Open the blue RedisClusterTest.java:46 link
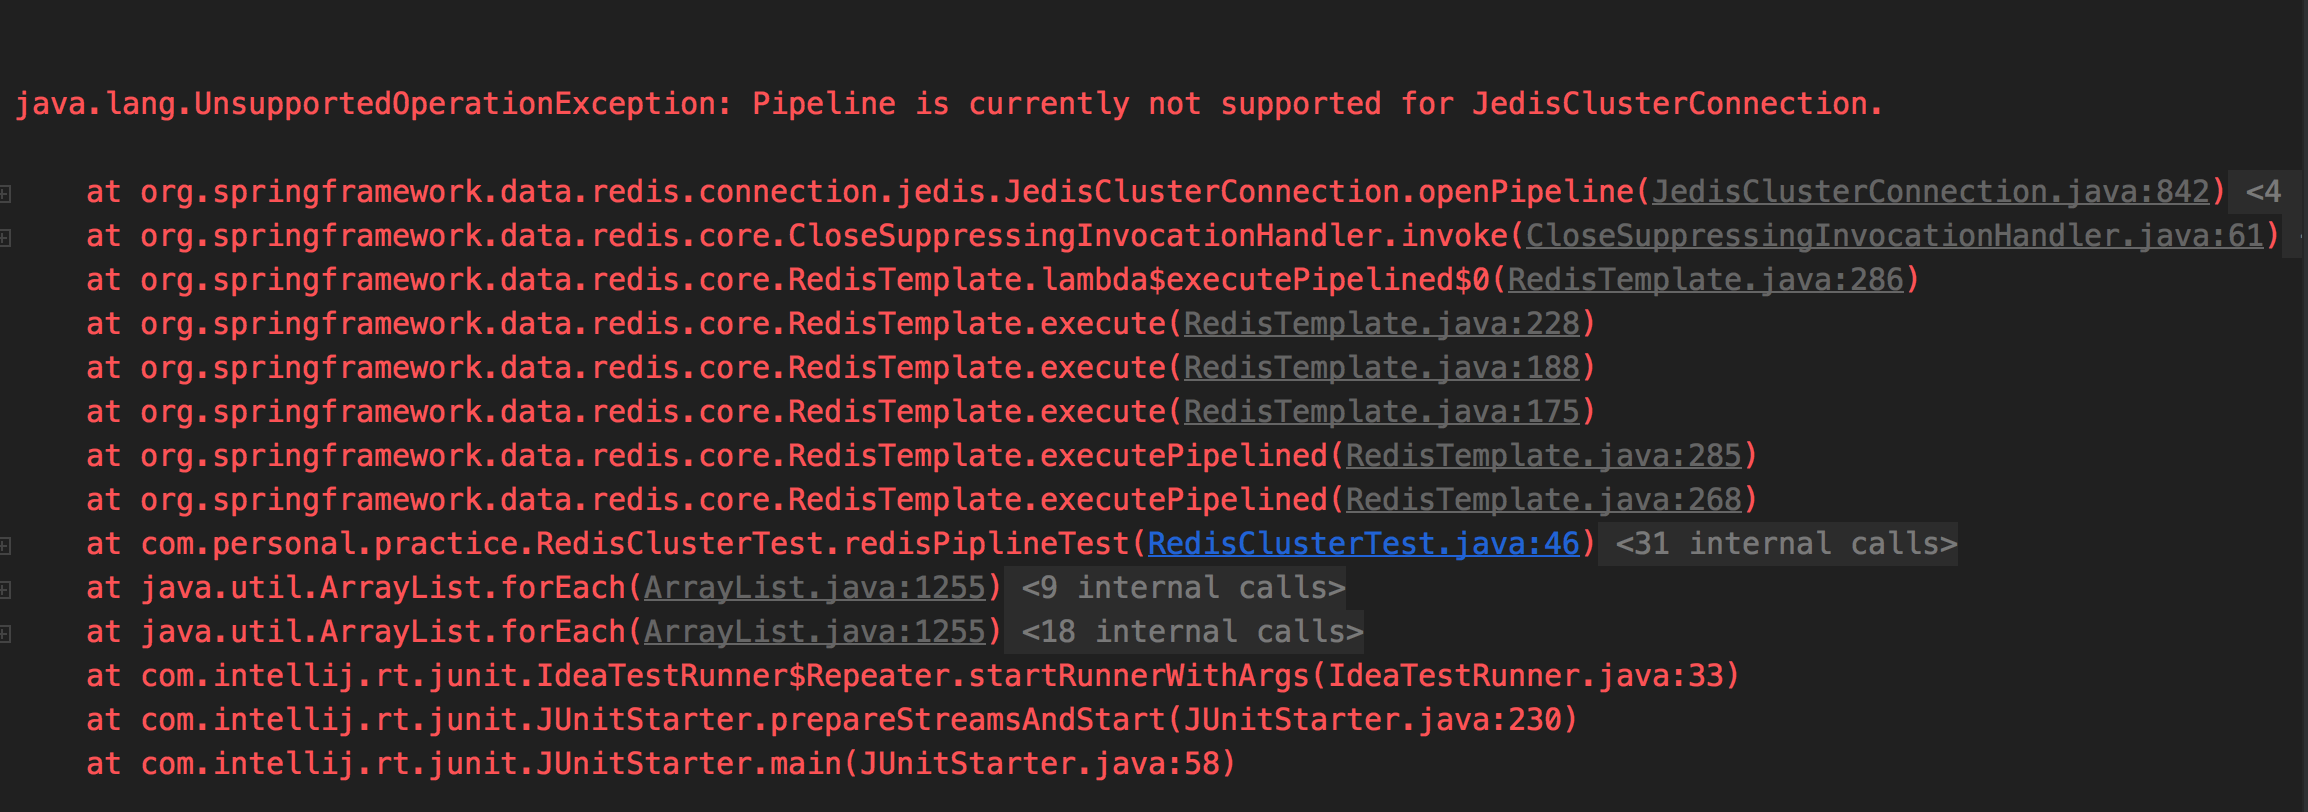Viewport: 2308px width, 812px height. point(1363,544)
